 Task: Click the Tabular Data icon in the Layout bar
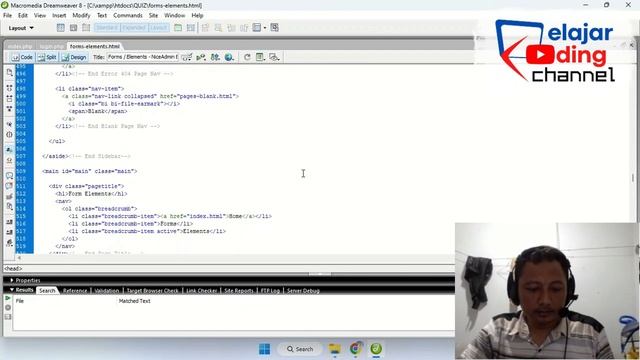point(274,28)
